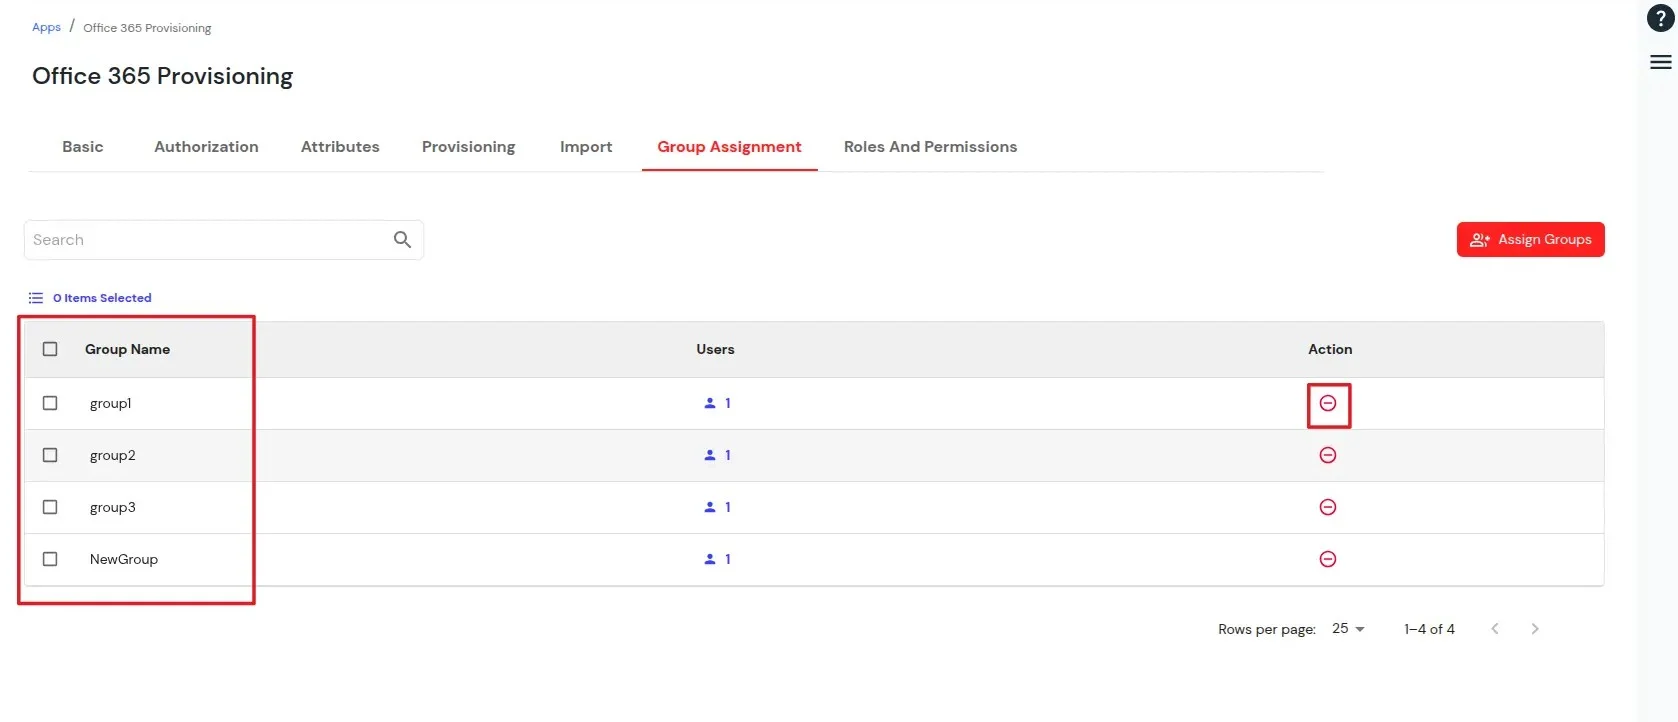Select the group3 name text
1678x722 pixels.
point(112,507)
